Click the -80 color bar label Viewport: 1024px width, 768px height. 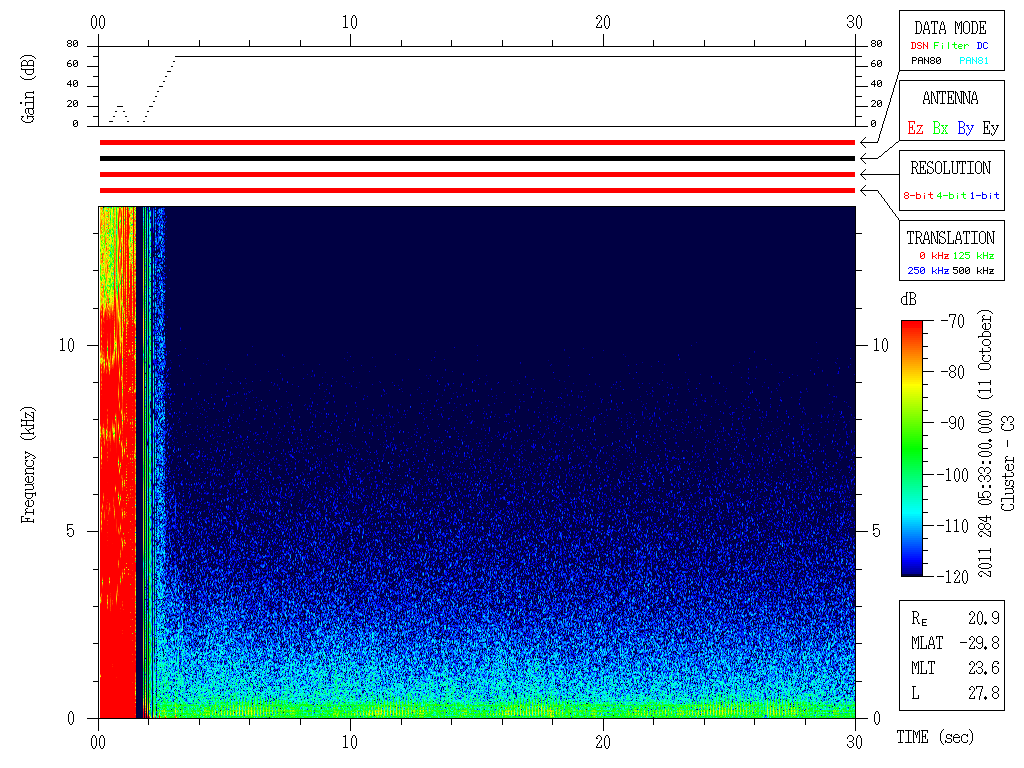(x=953, y=372)
